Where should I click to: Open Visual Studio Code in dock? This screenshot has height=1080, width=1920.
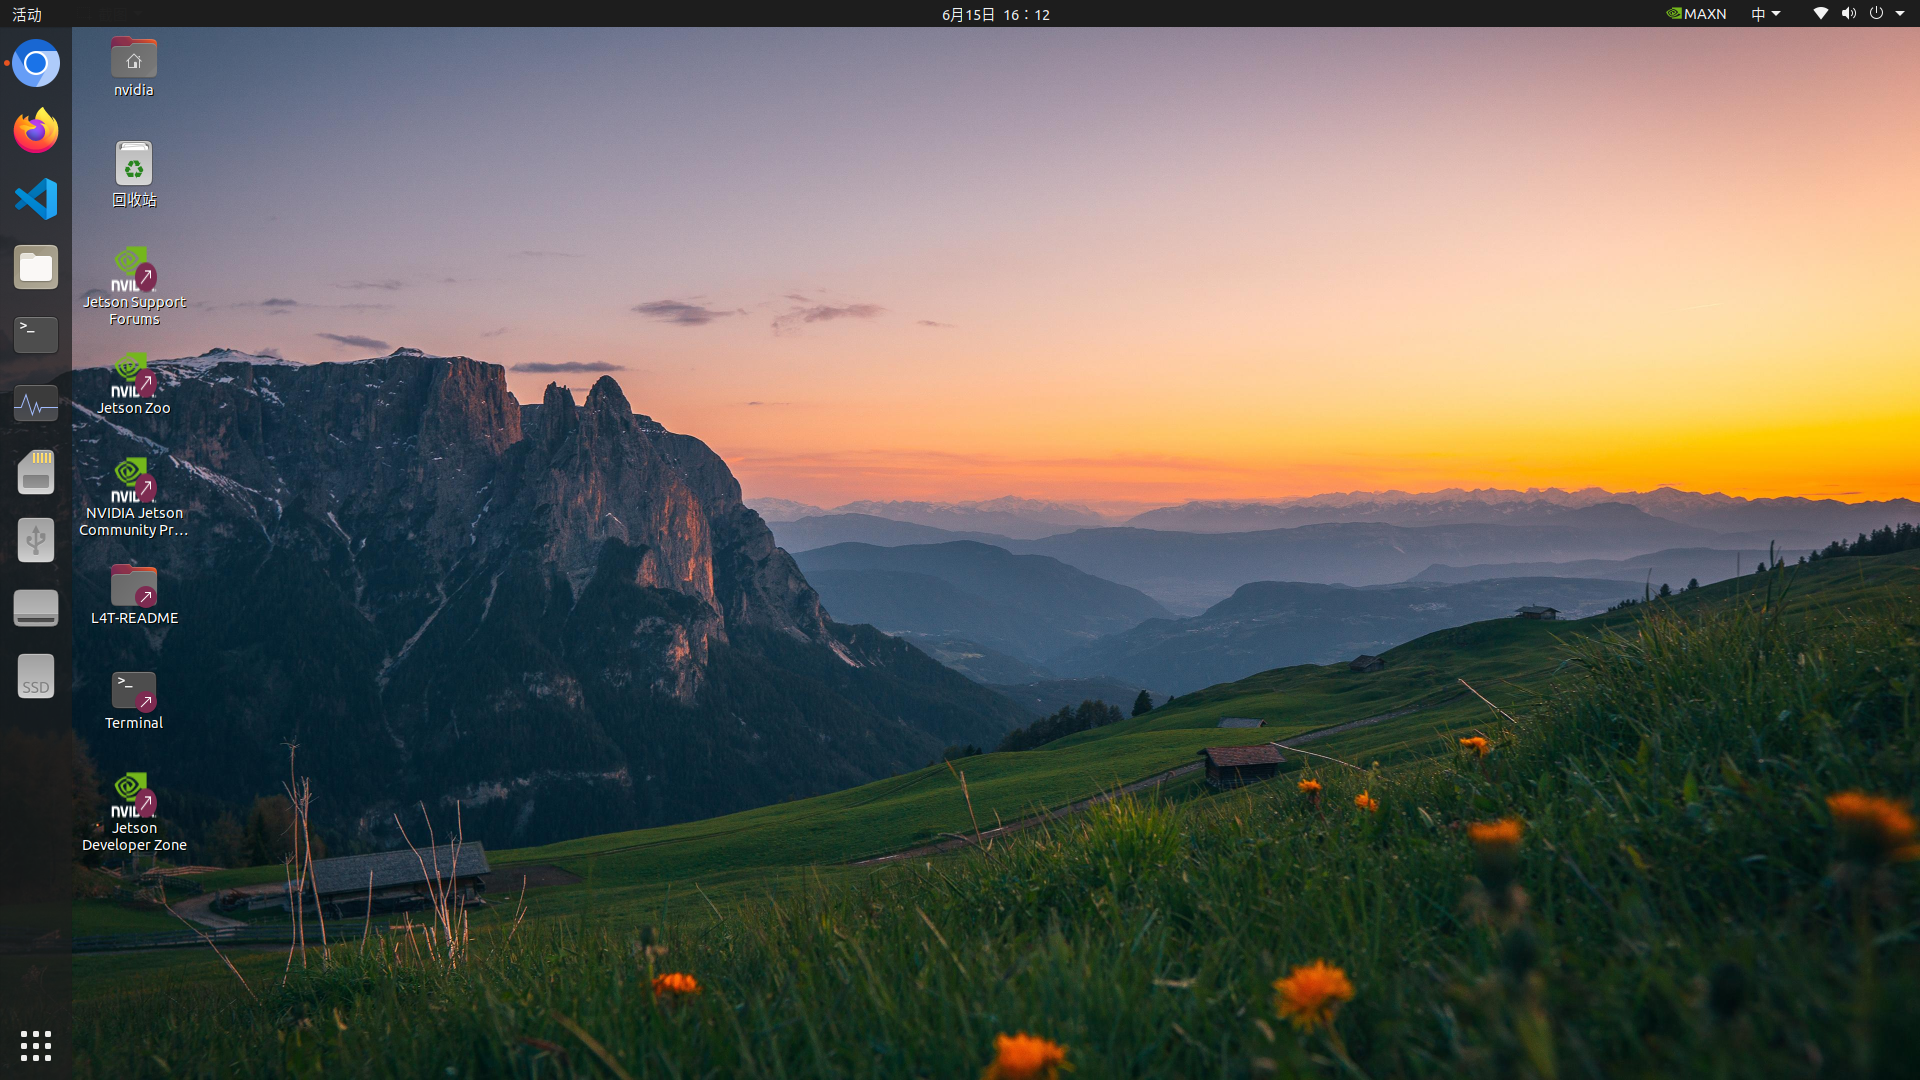pyautogui.click(x=36, y=199)
